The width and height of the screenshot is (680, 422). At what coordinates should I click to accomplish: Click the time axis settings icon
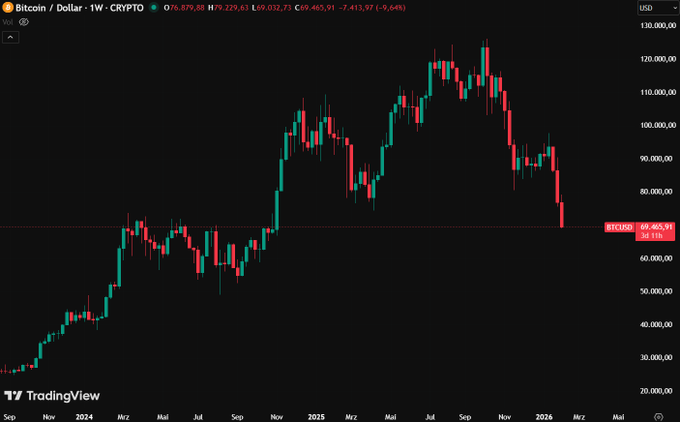657,414
